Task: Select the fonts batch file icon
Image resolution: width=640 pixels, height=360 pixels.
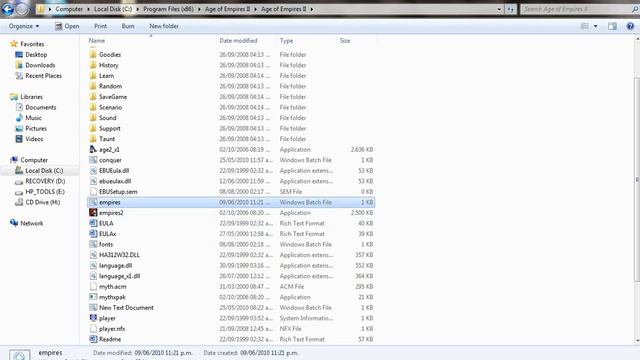Action: [x=93, y=244]
